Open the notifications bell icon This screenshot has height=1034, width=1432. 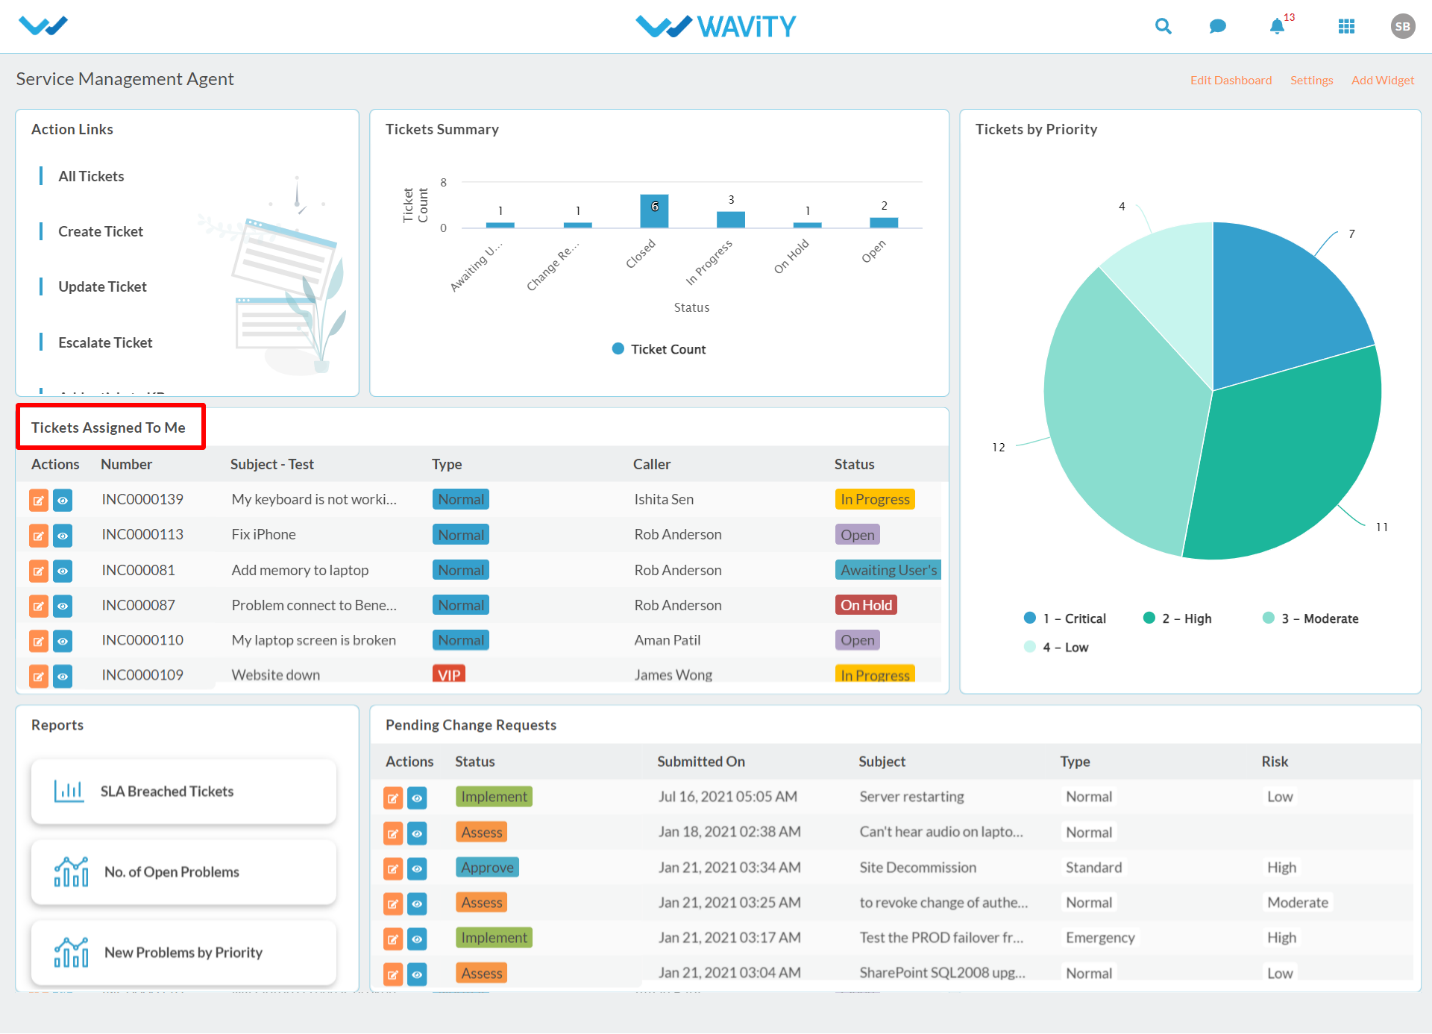tap(1277, 26)
